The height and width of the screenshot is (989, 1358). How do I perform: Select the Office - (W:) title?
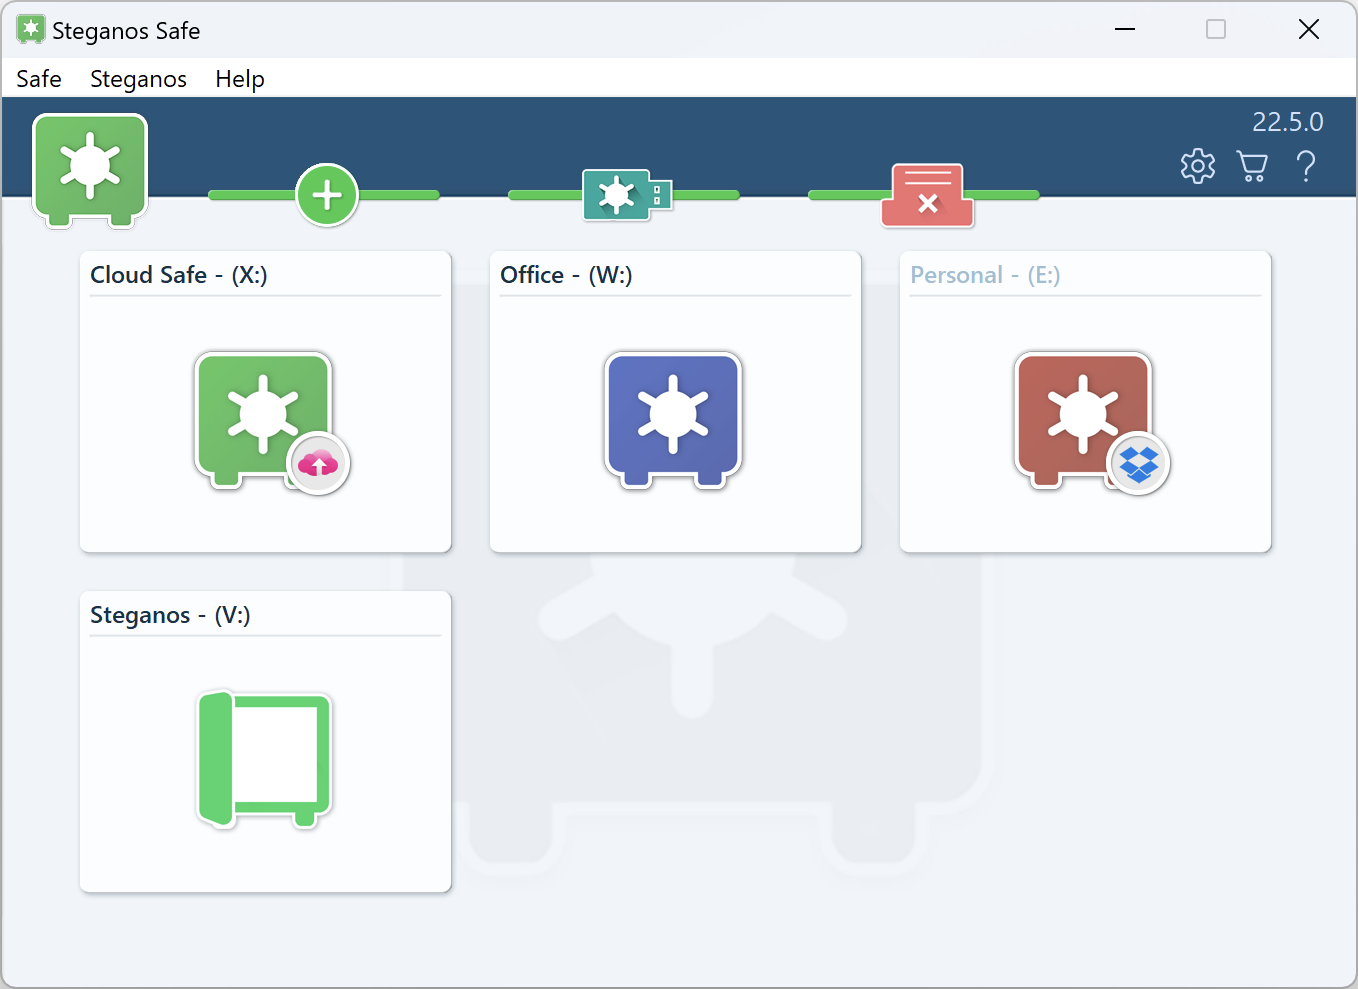tap(566, 275)
